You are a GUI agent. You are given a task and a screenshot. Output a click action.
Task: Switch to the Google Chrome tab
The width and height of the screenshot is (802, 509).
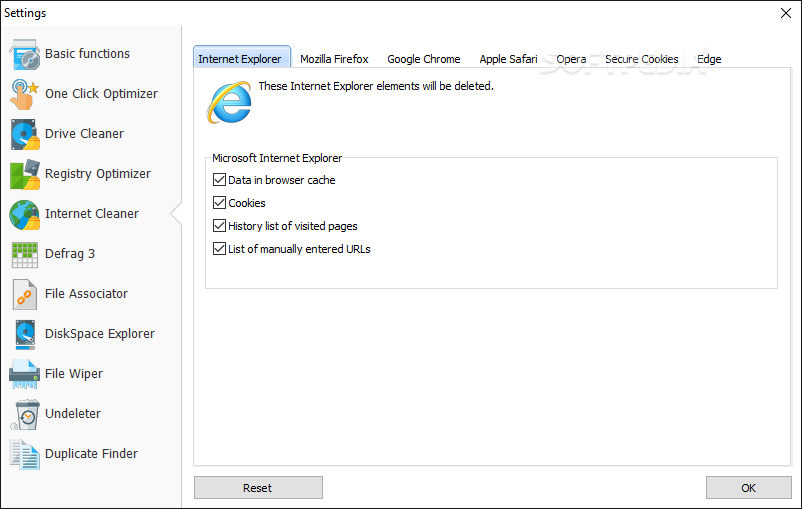tap(424, 59)
